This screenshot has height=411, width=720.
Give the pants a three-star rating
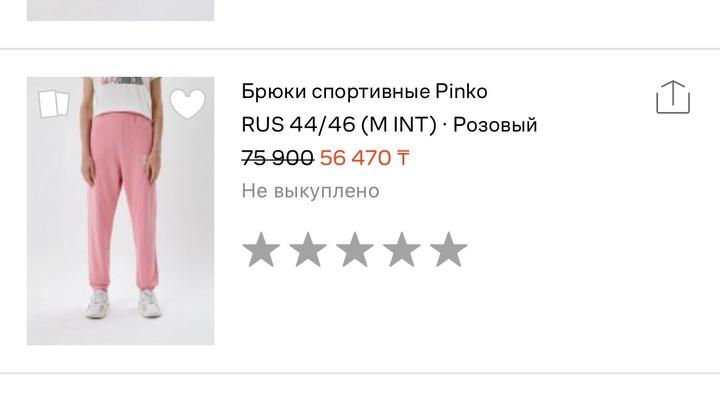click(354, 249)
